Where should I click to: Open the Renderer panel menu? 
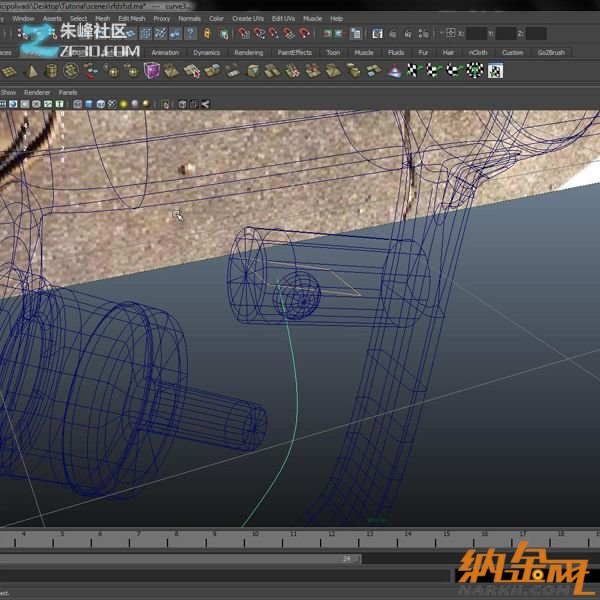tap(37, 92)
